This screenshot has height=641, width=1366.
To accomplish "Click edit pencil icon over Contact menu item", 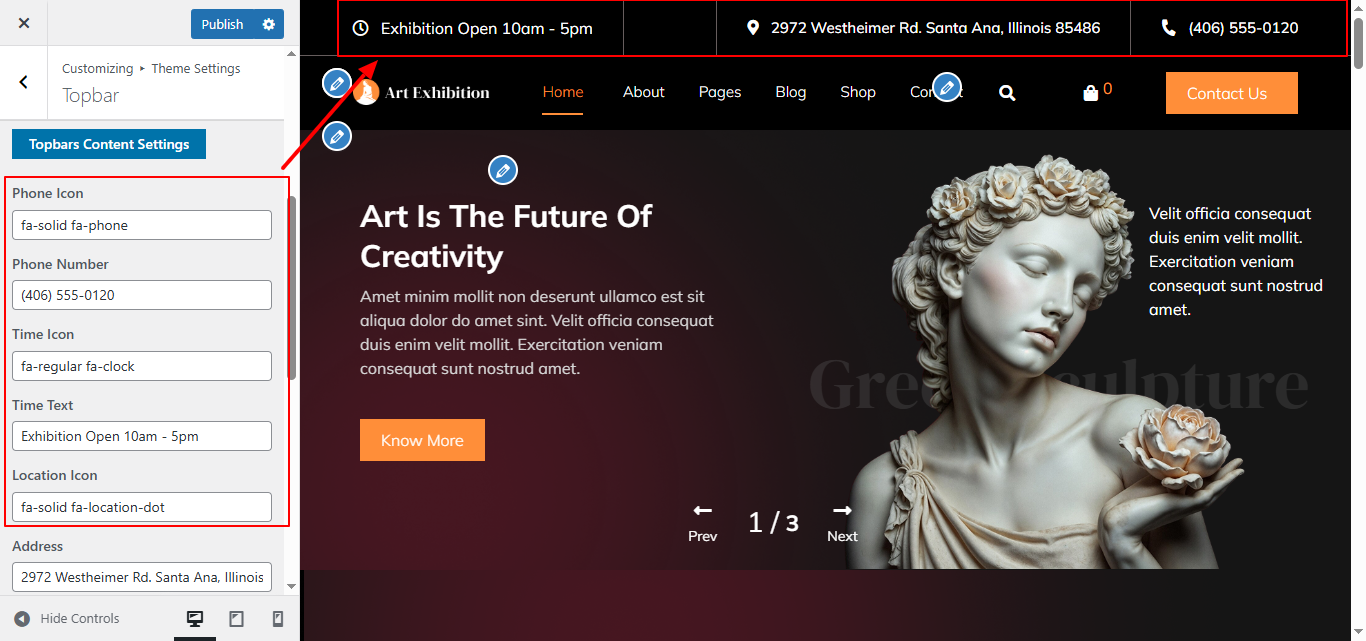I will click(947, 86).
